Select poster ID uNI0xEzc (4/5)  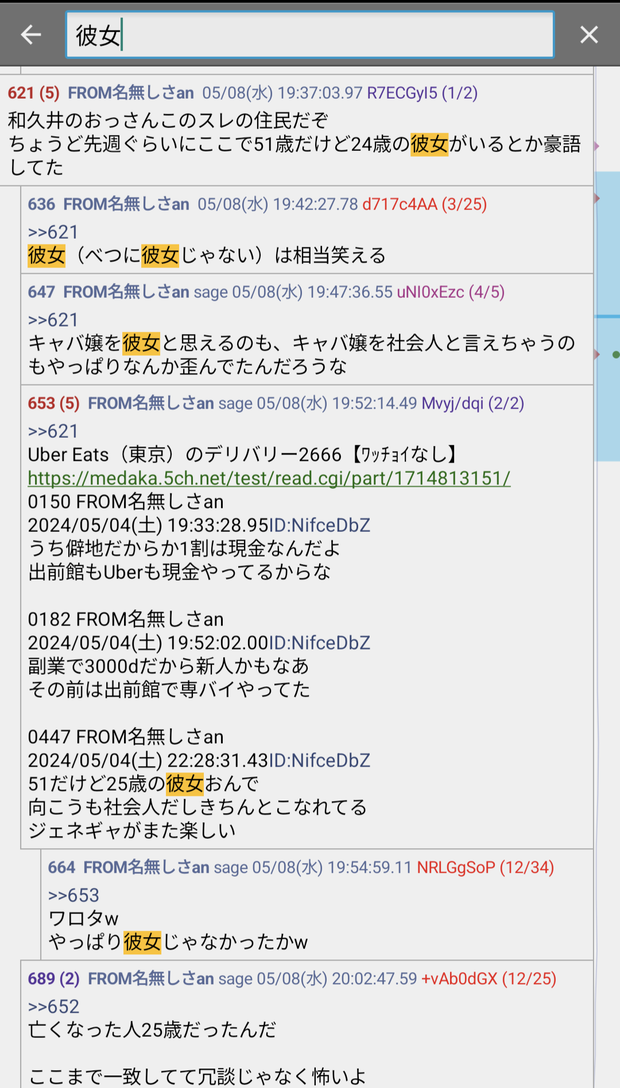click(x=450, y=292)
